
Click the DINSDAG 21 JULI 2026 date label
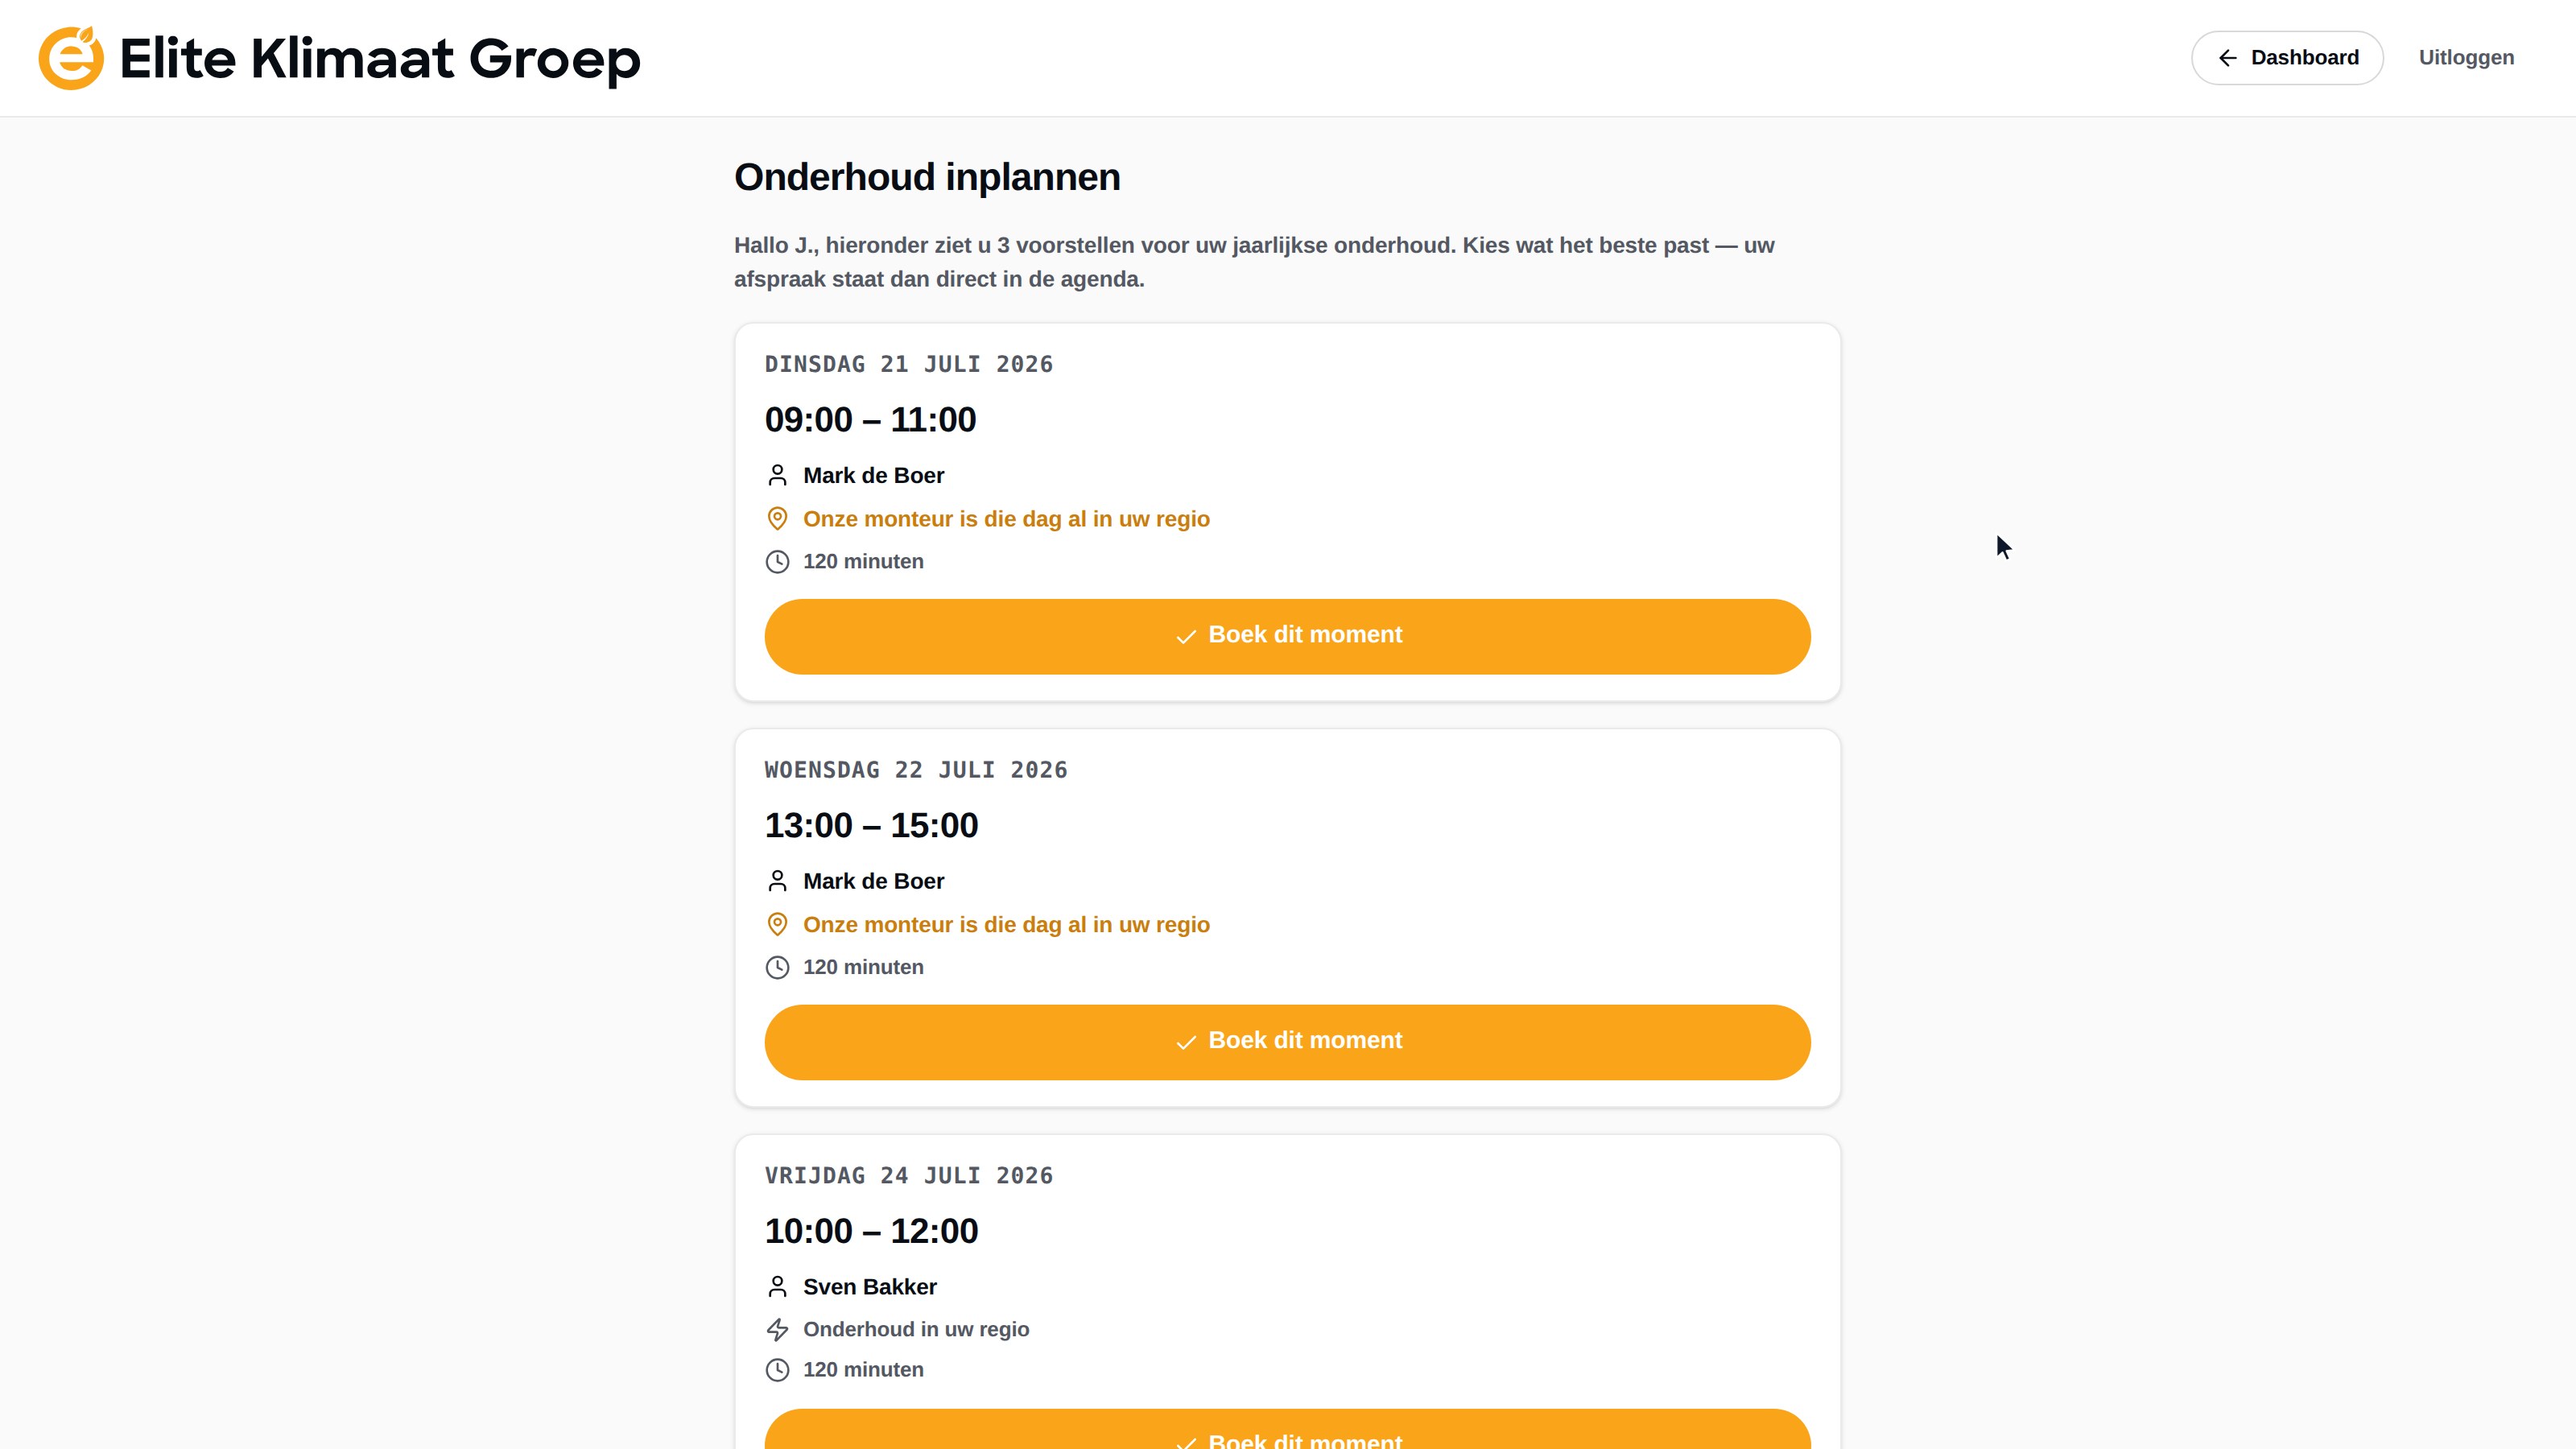coord(909,364)
